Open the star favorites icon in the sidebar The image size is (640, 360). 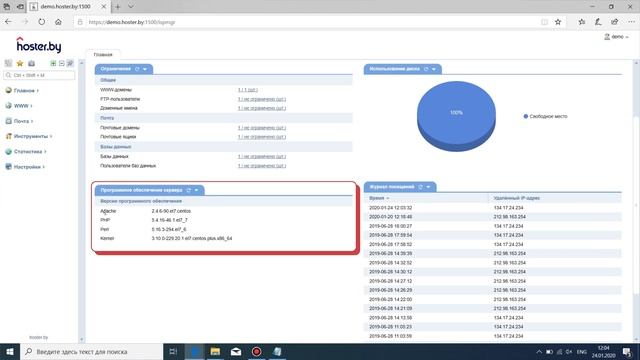[x=20, y=63]
